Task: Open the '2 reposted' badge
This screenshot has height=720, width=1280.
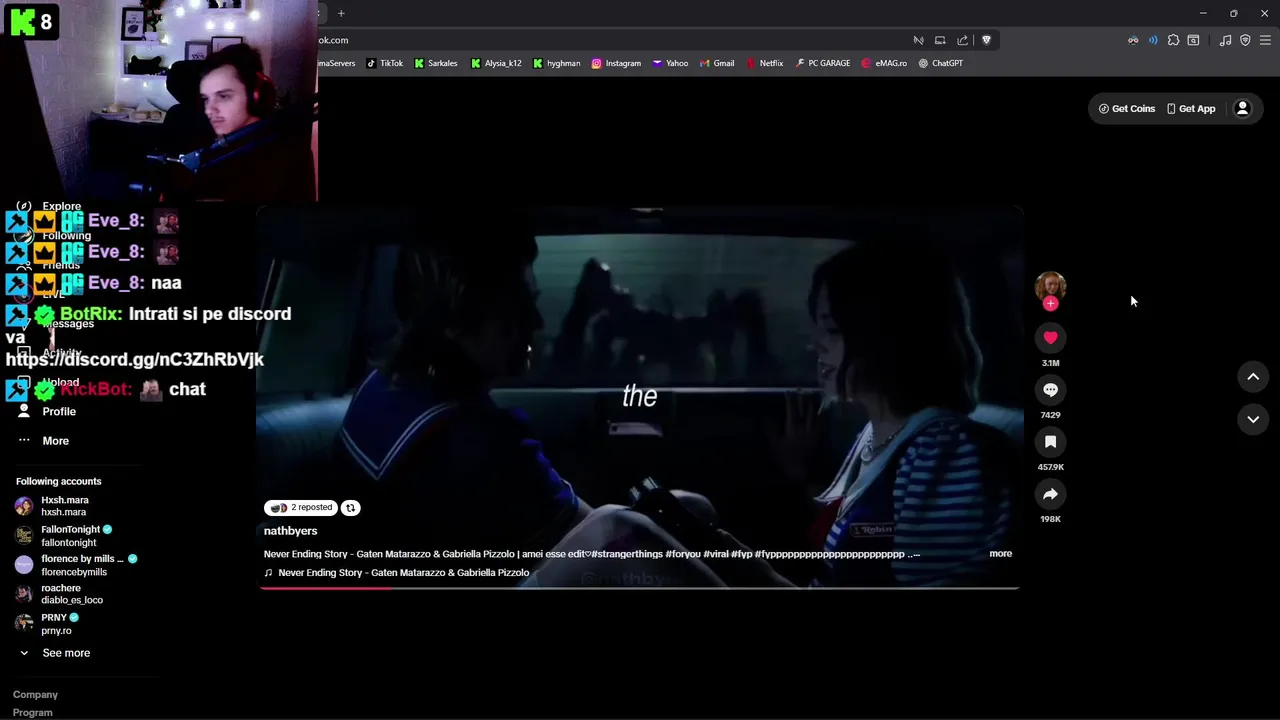Action: point(301,508)
